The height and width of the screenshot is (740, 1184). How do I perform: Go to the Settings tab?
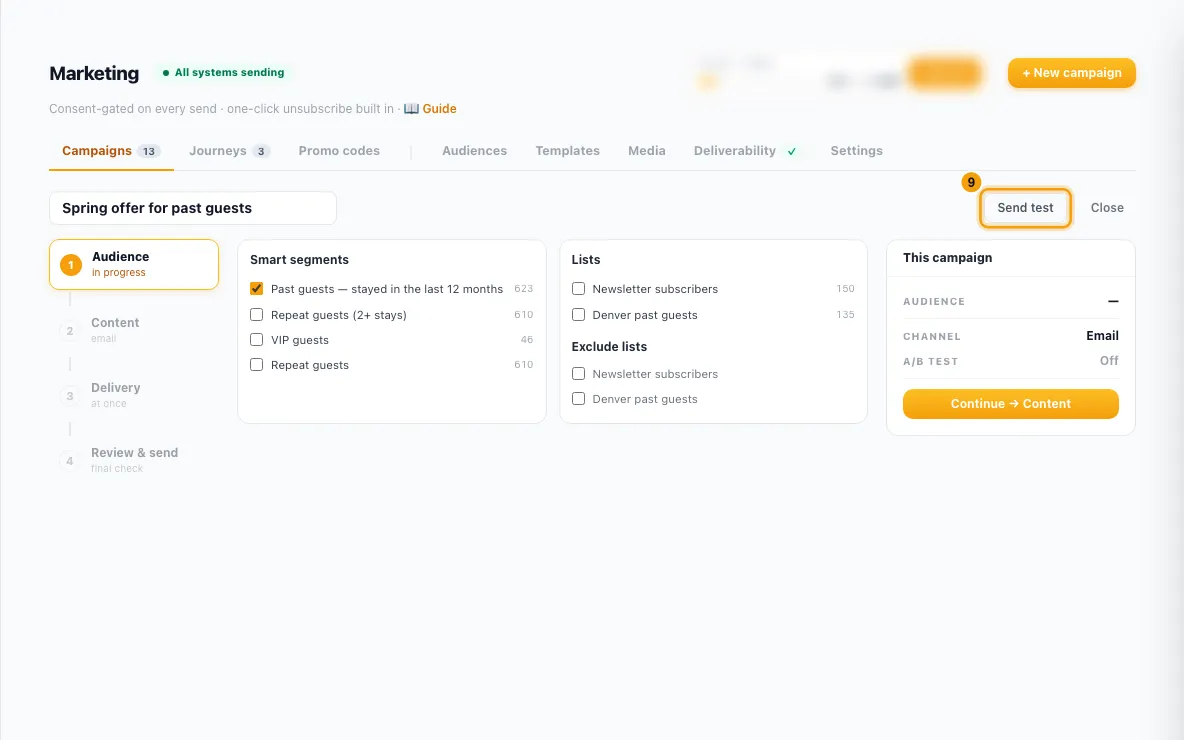coord(856,151)
